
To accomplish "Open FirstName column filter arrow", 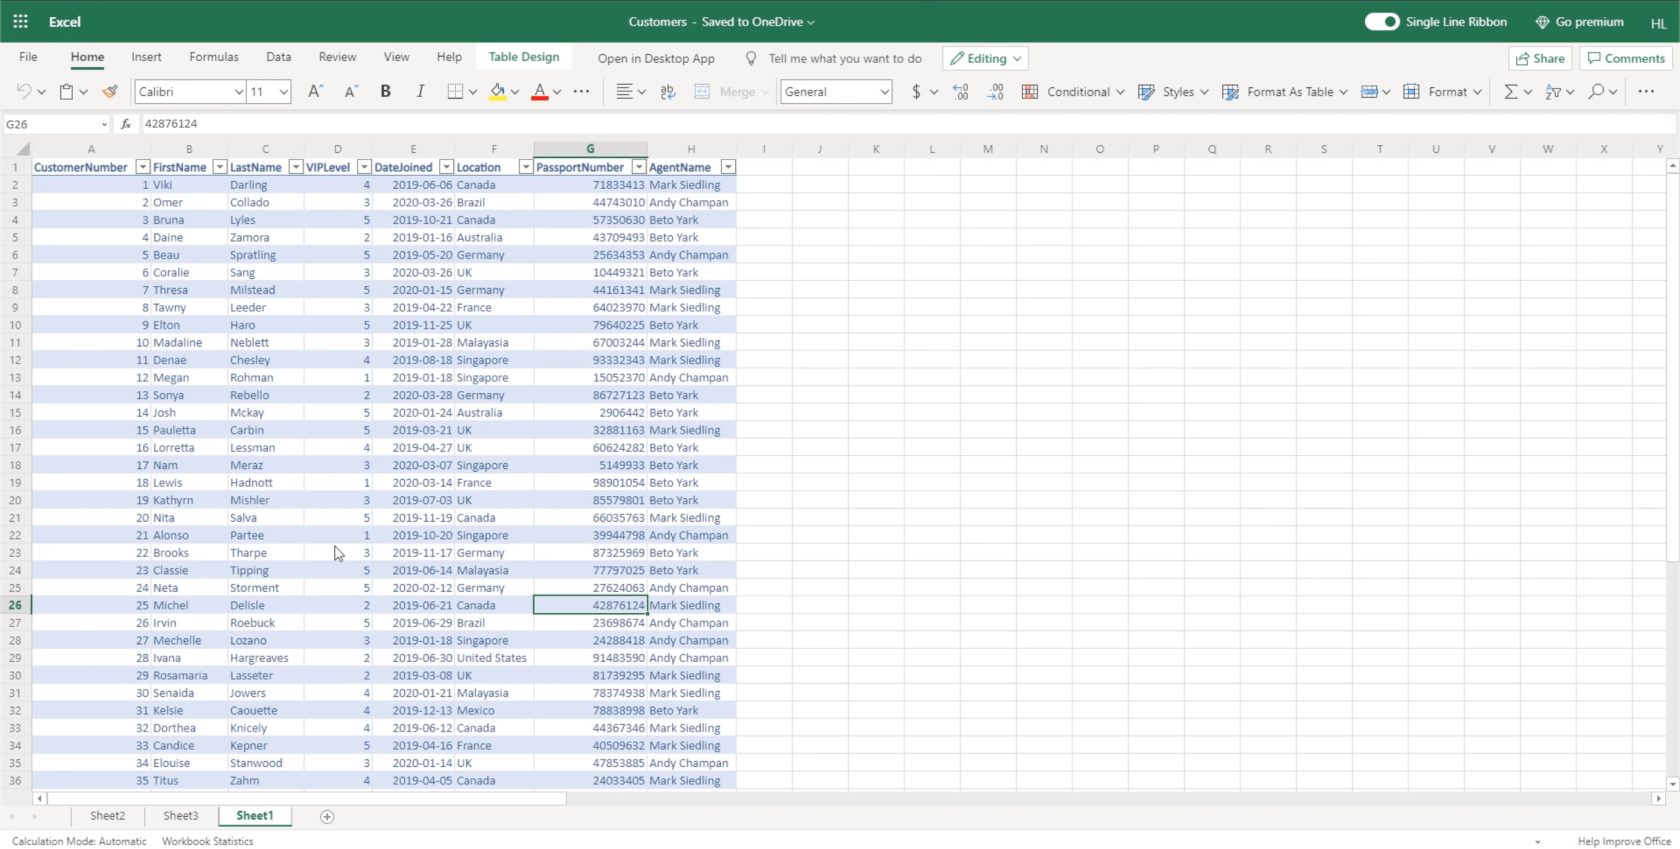I will tap(219, 167).
